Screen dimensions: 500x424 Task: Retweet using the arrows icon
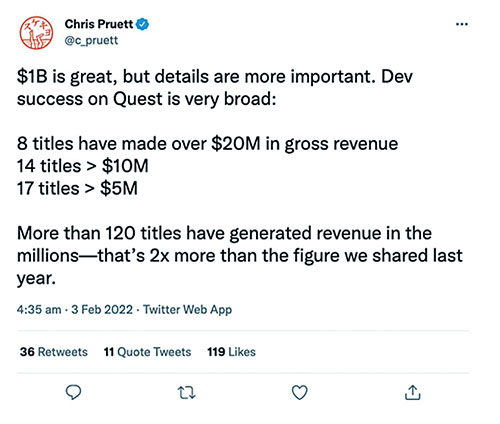(x=186, y=393)
